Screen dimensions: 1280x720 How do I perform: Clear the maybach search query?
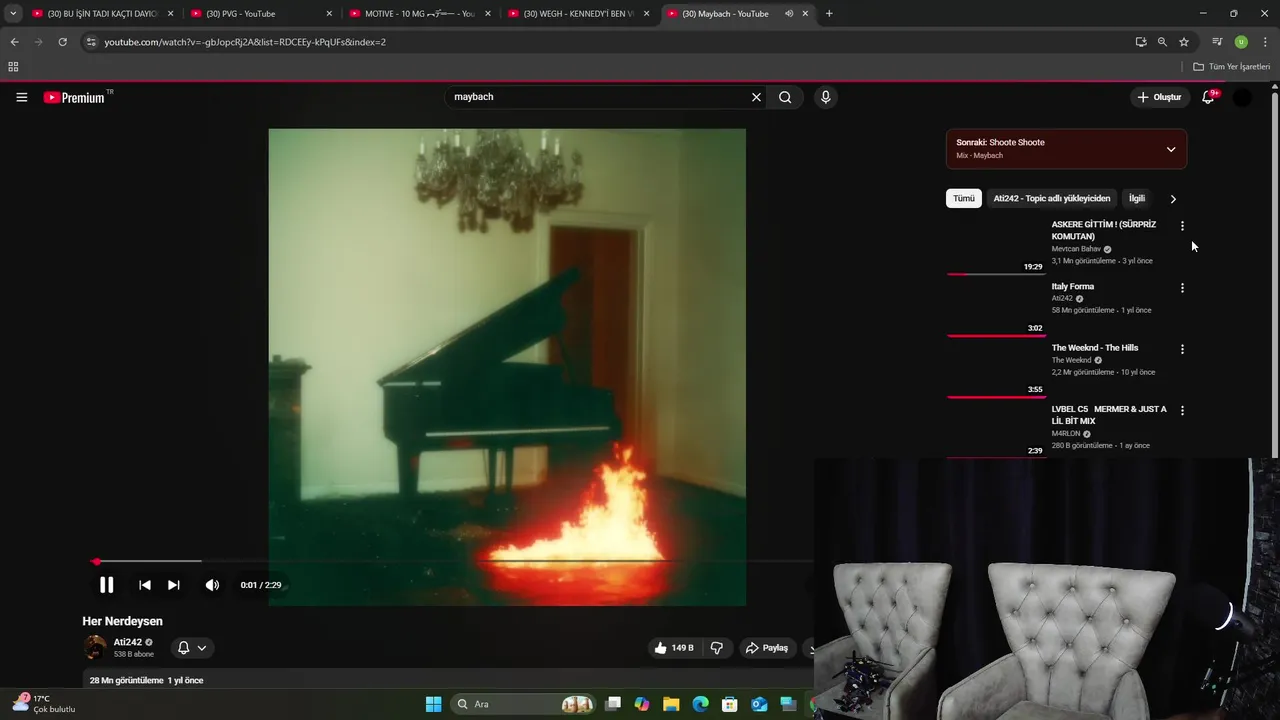pos(756,97)
